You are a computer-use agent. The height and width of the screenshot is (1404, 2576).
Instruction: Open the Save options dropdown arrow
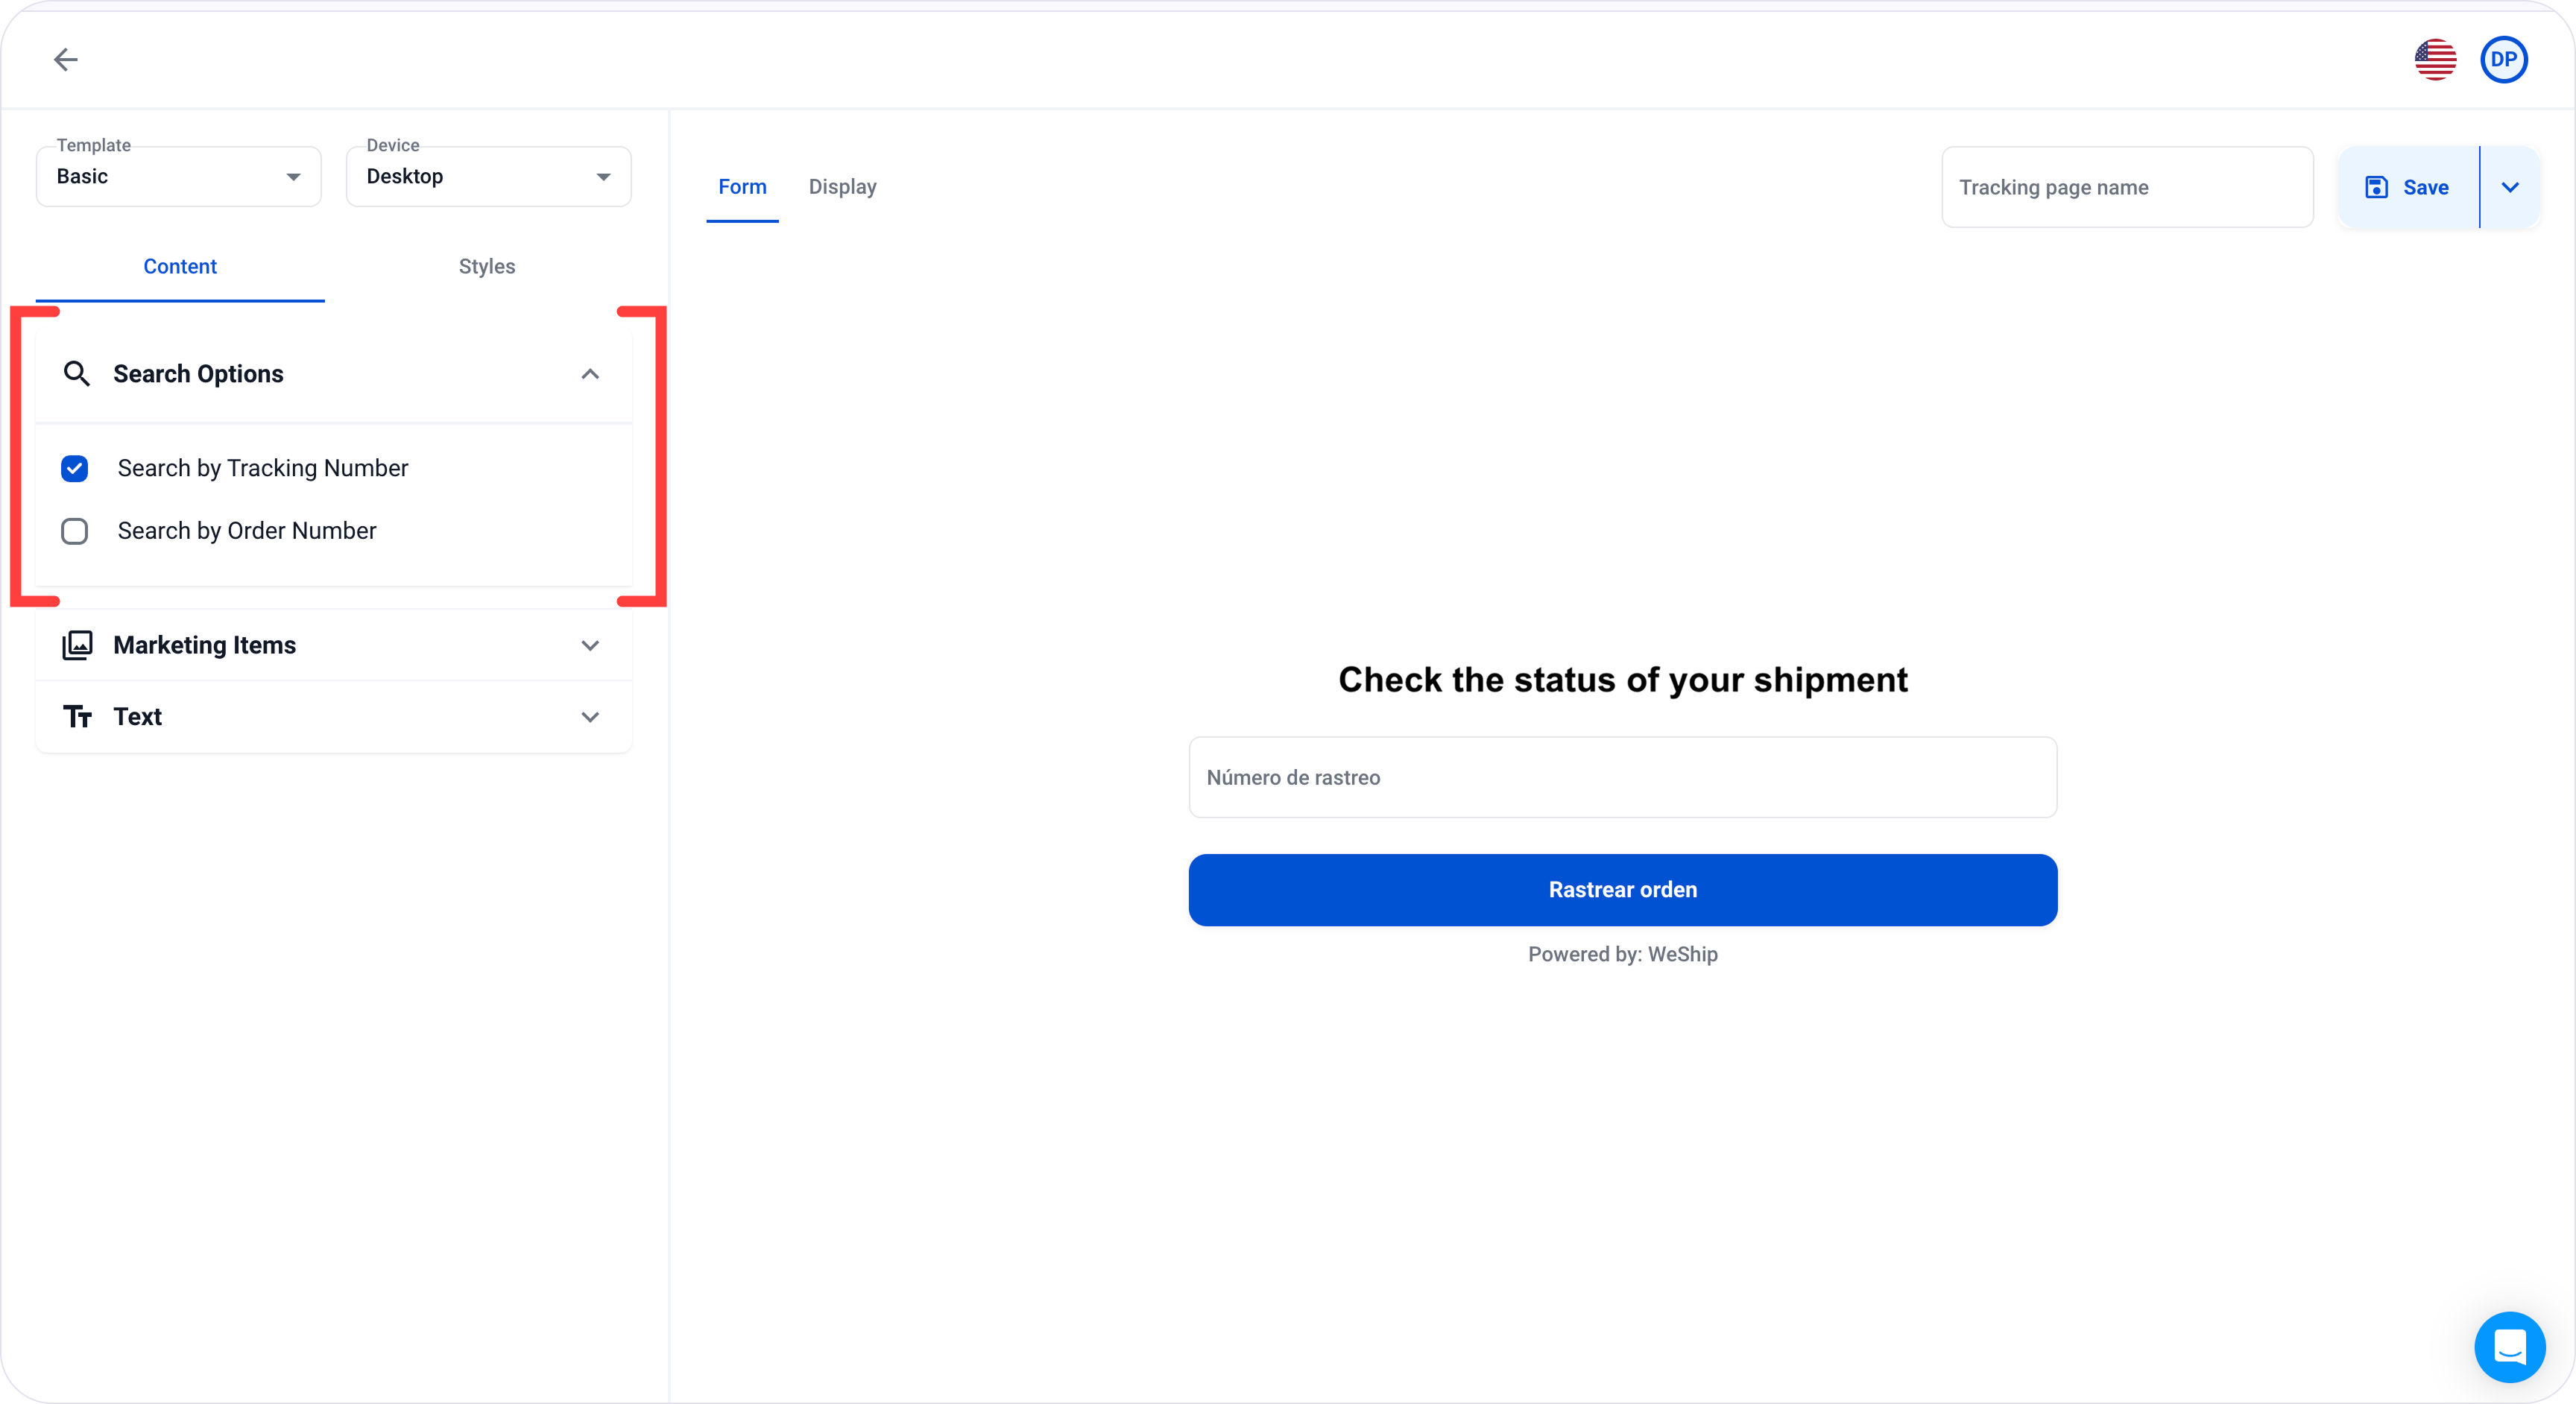tap(2510, 187)
